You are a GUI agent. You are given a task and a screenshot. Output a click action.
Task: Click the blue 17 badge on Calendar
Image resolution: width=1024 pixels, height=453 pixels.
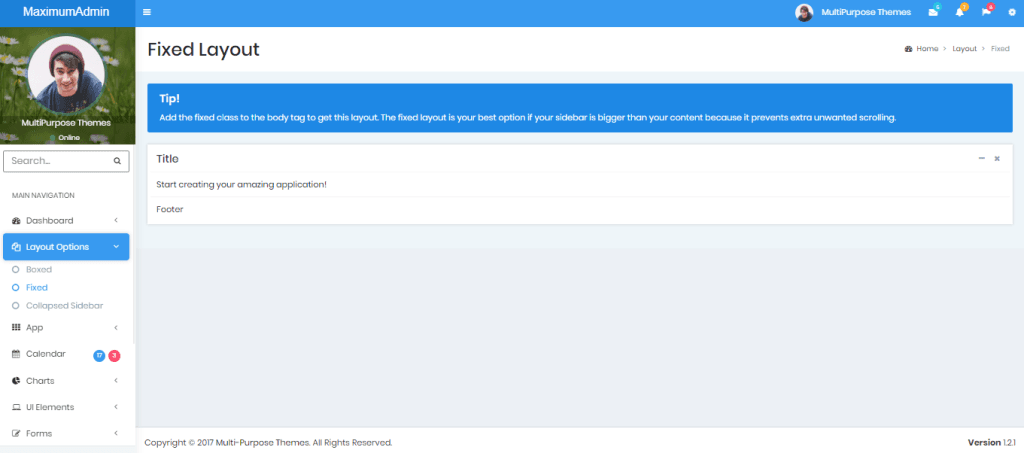tap(99, 356)
